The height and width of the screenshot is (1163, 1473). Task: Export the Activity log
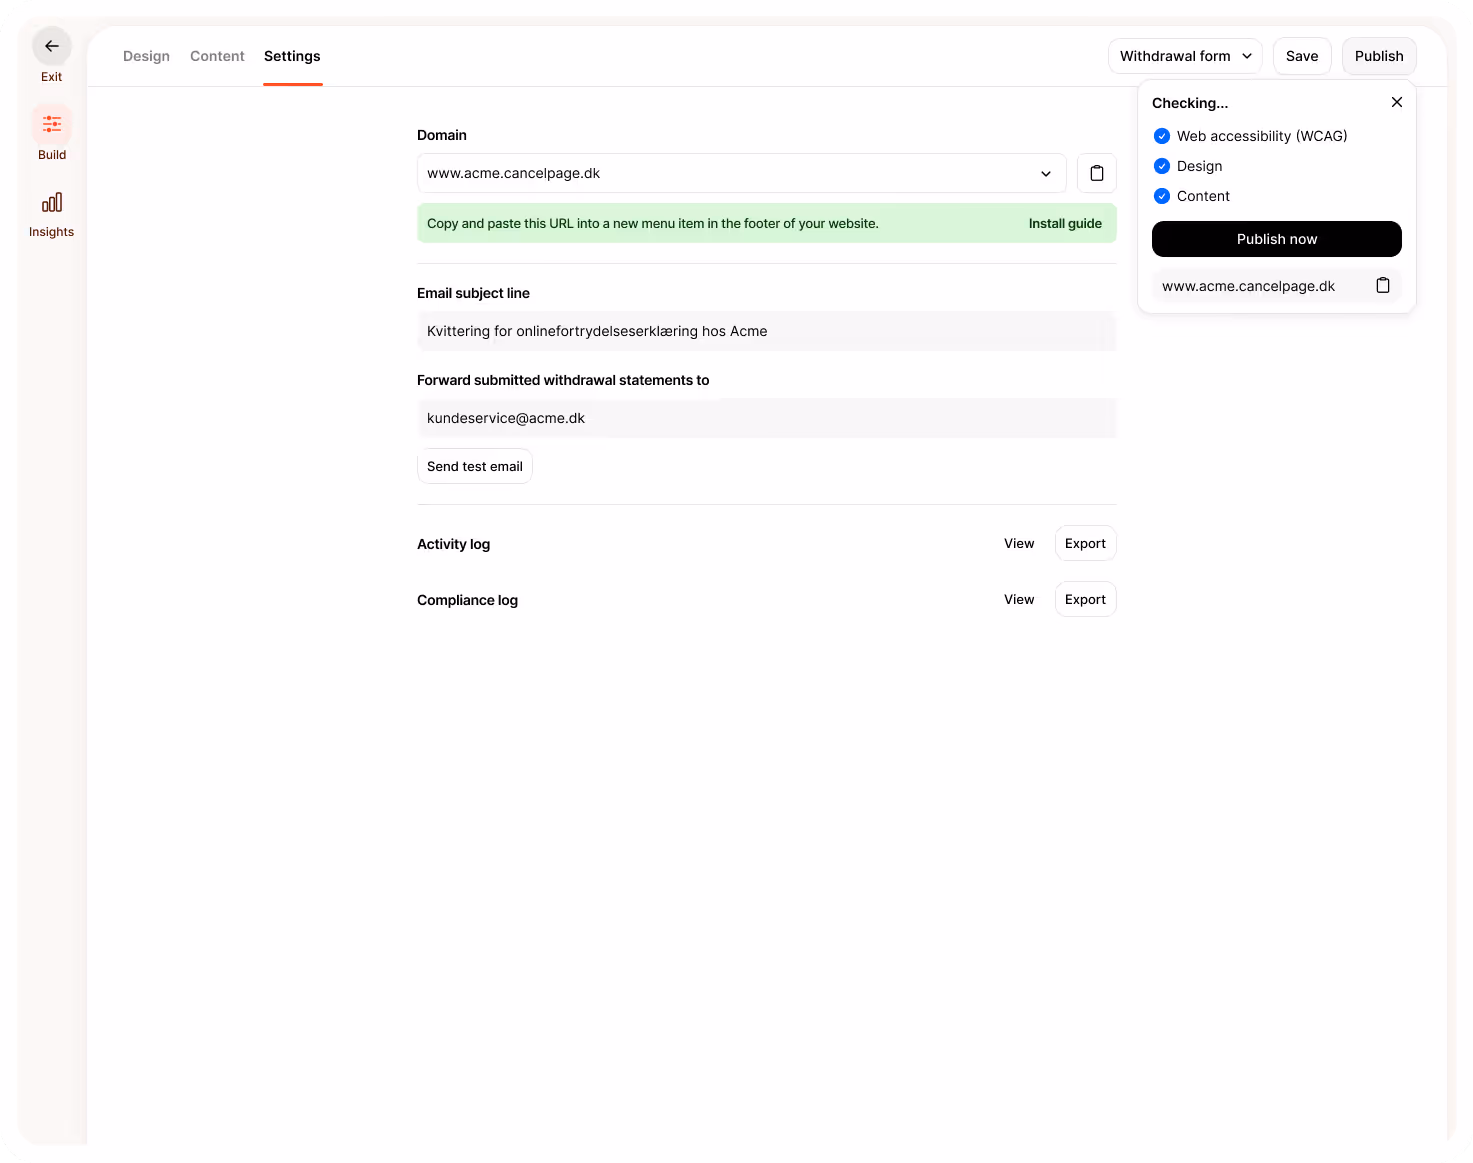[x=1085, y=543]
